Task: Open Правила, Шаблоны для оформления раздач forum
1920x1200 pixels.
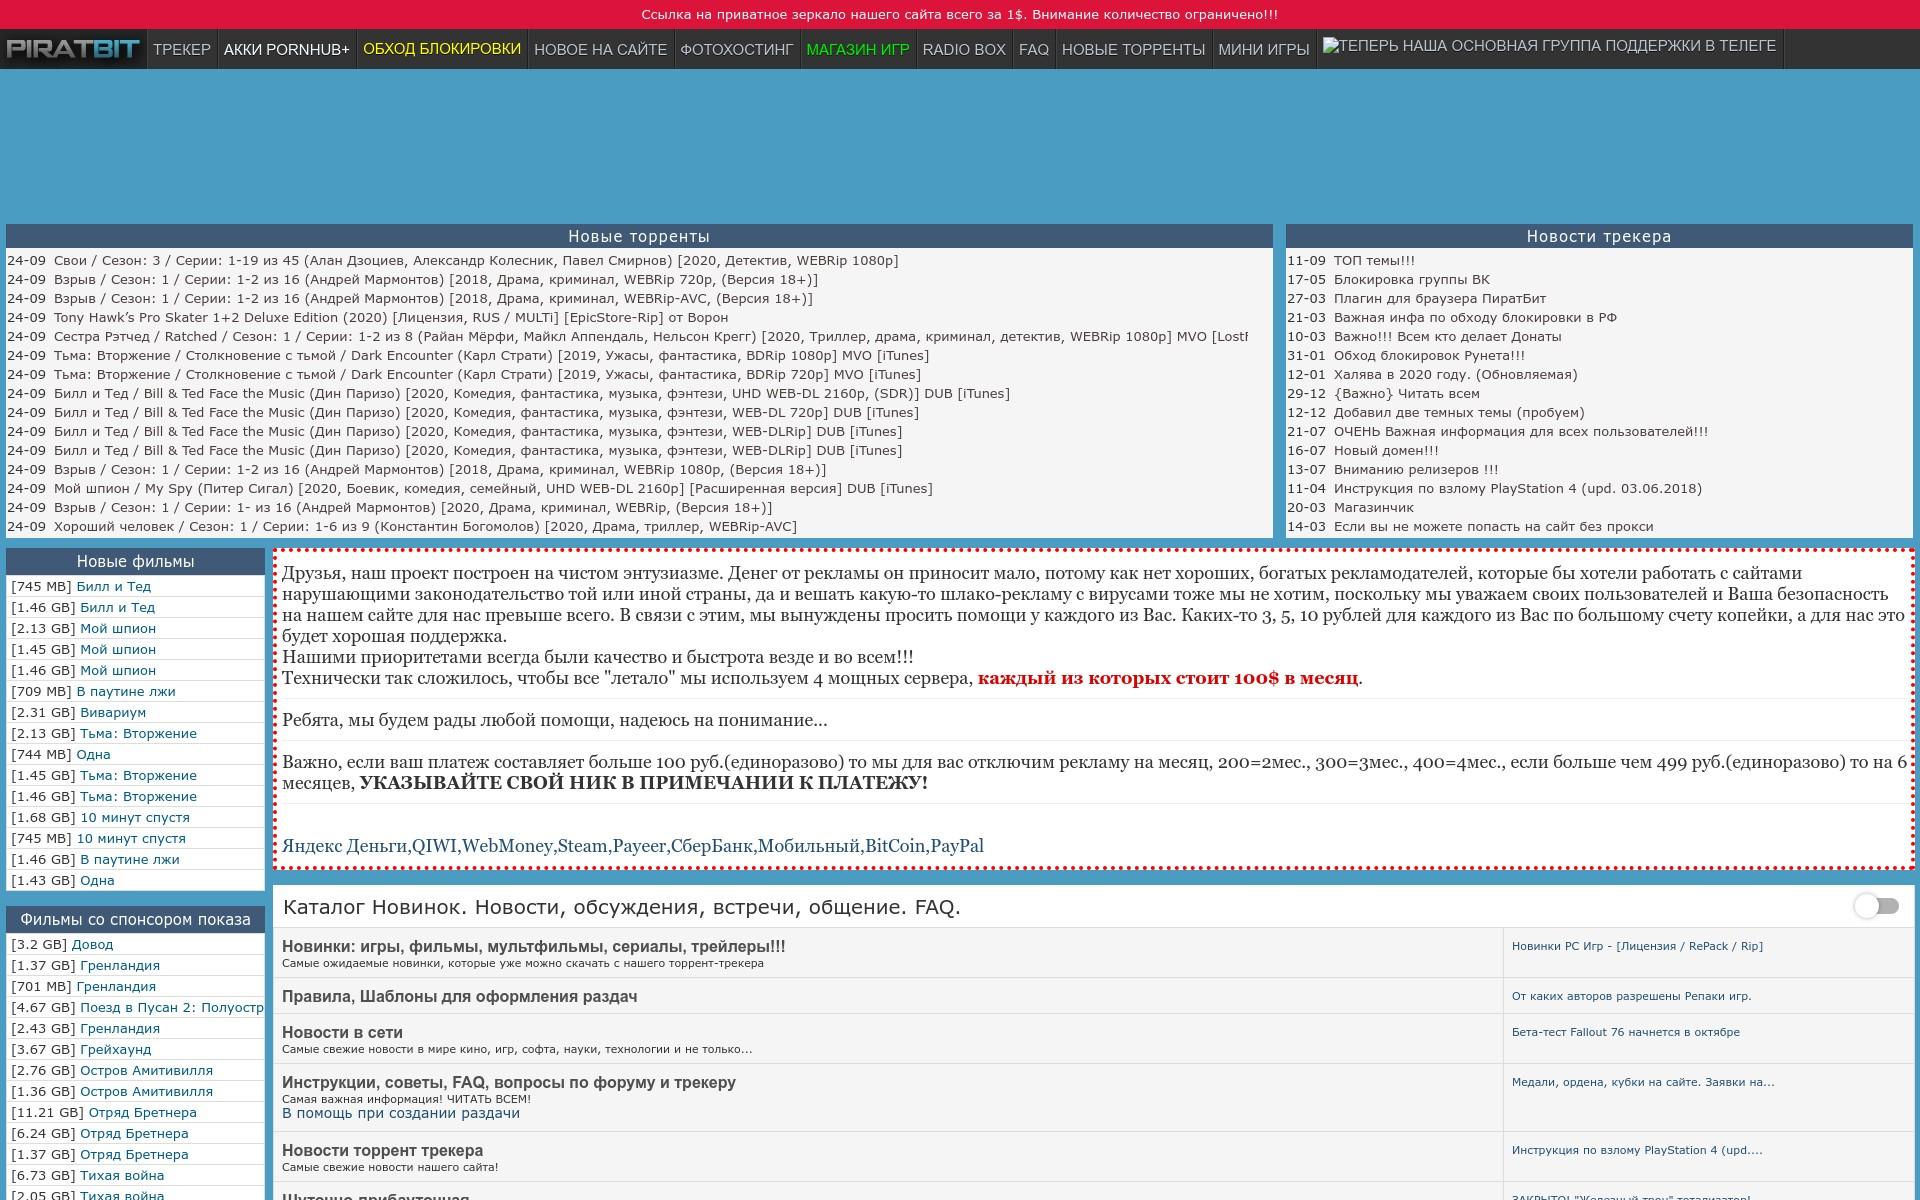Action: [x=459, y=996]
